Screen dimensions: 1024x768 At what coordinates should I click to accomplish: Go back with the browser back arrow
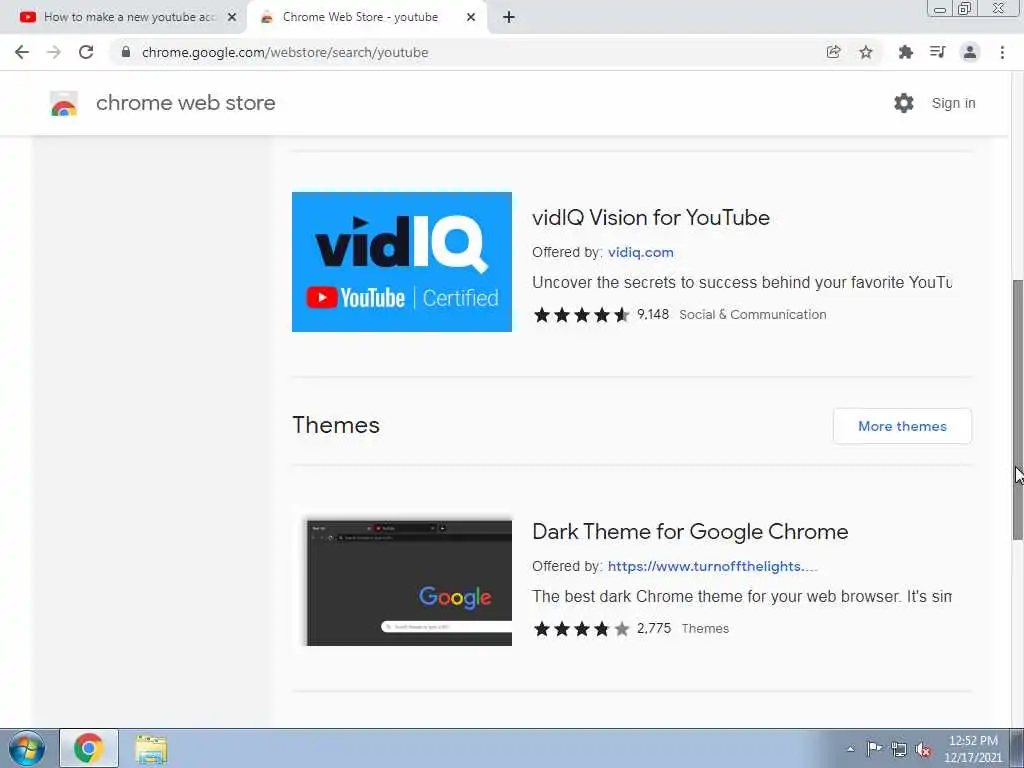pyautogui.click(x=22, y=52)
